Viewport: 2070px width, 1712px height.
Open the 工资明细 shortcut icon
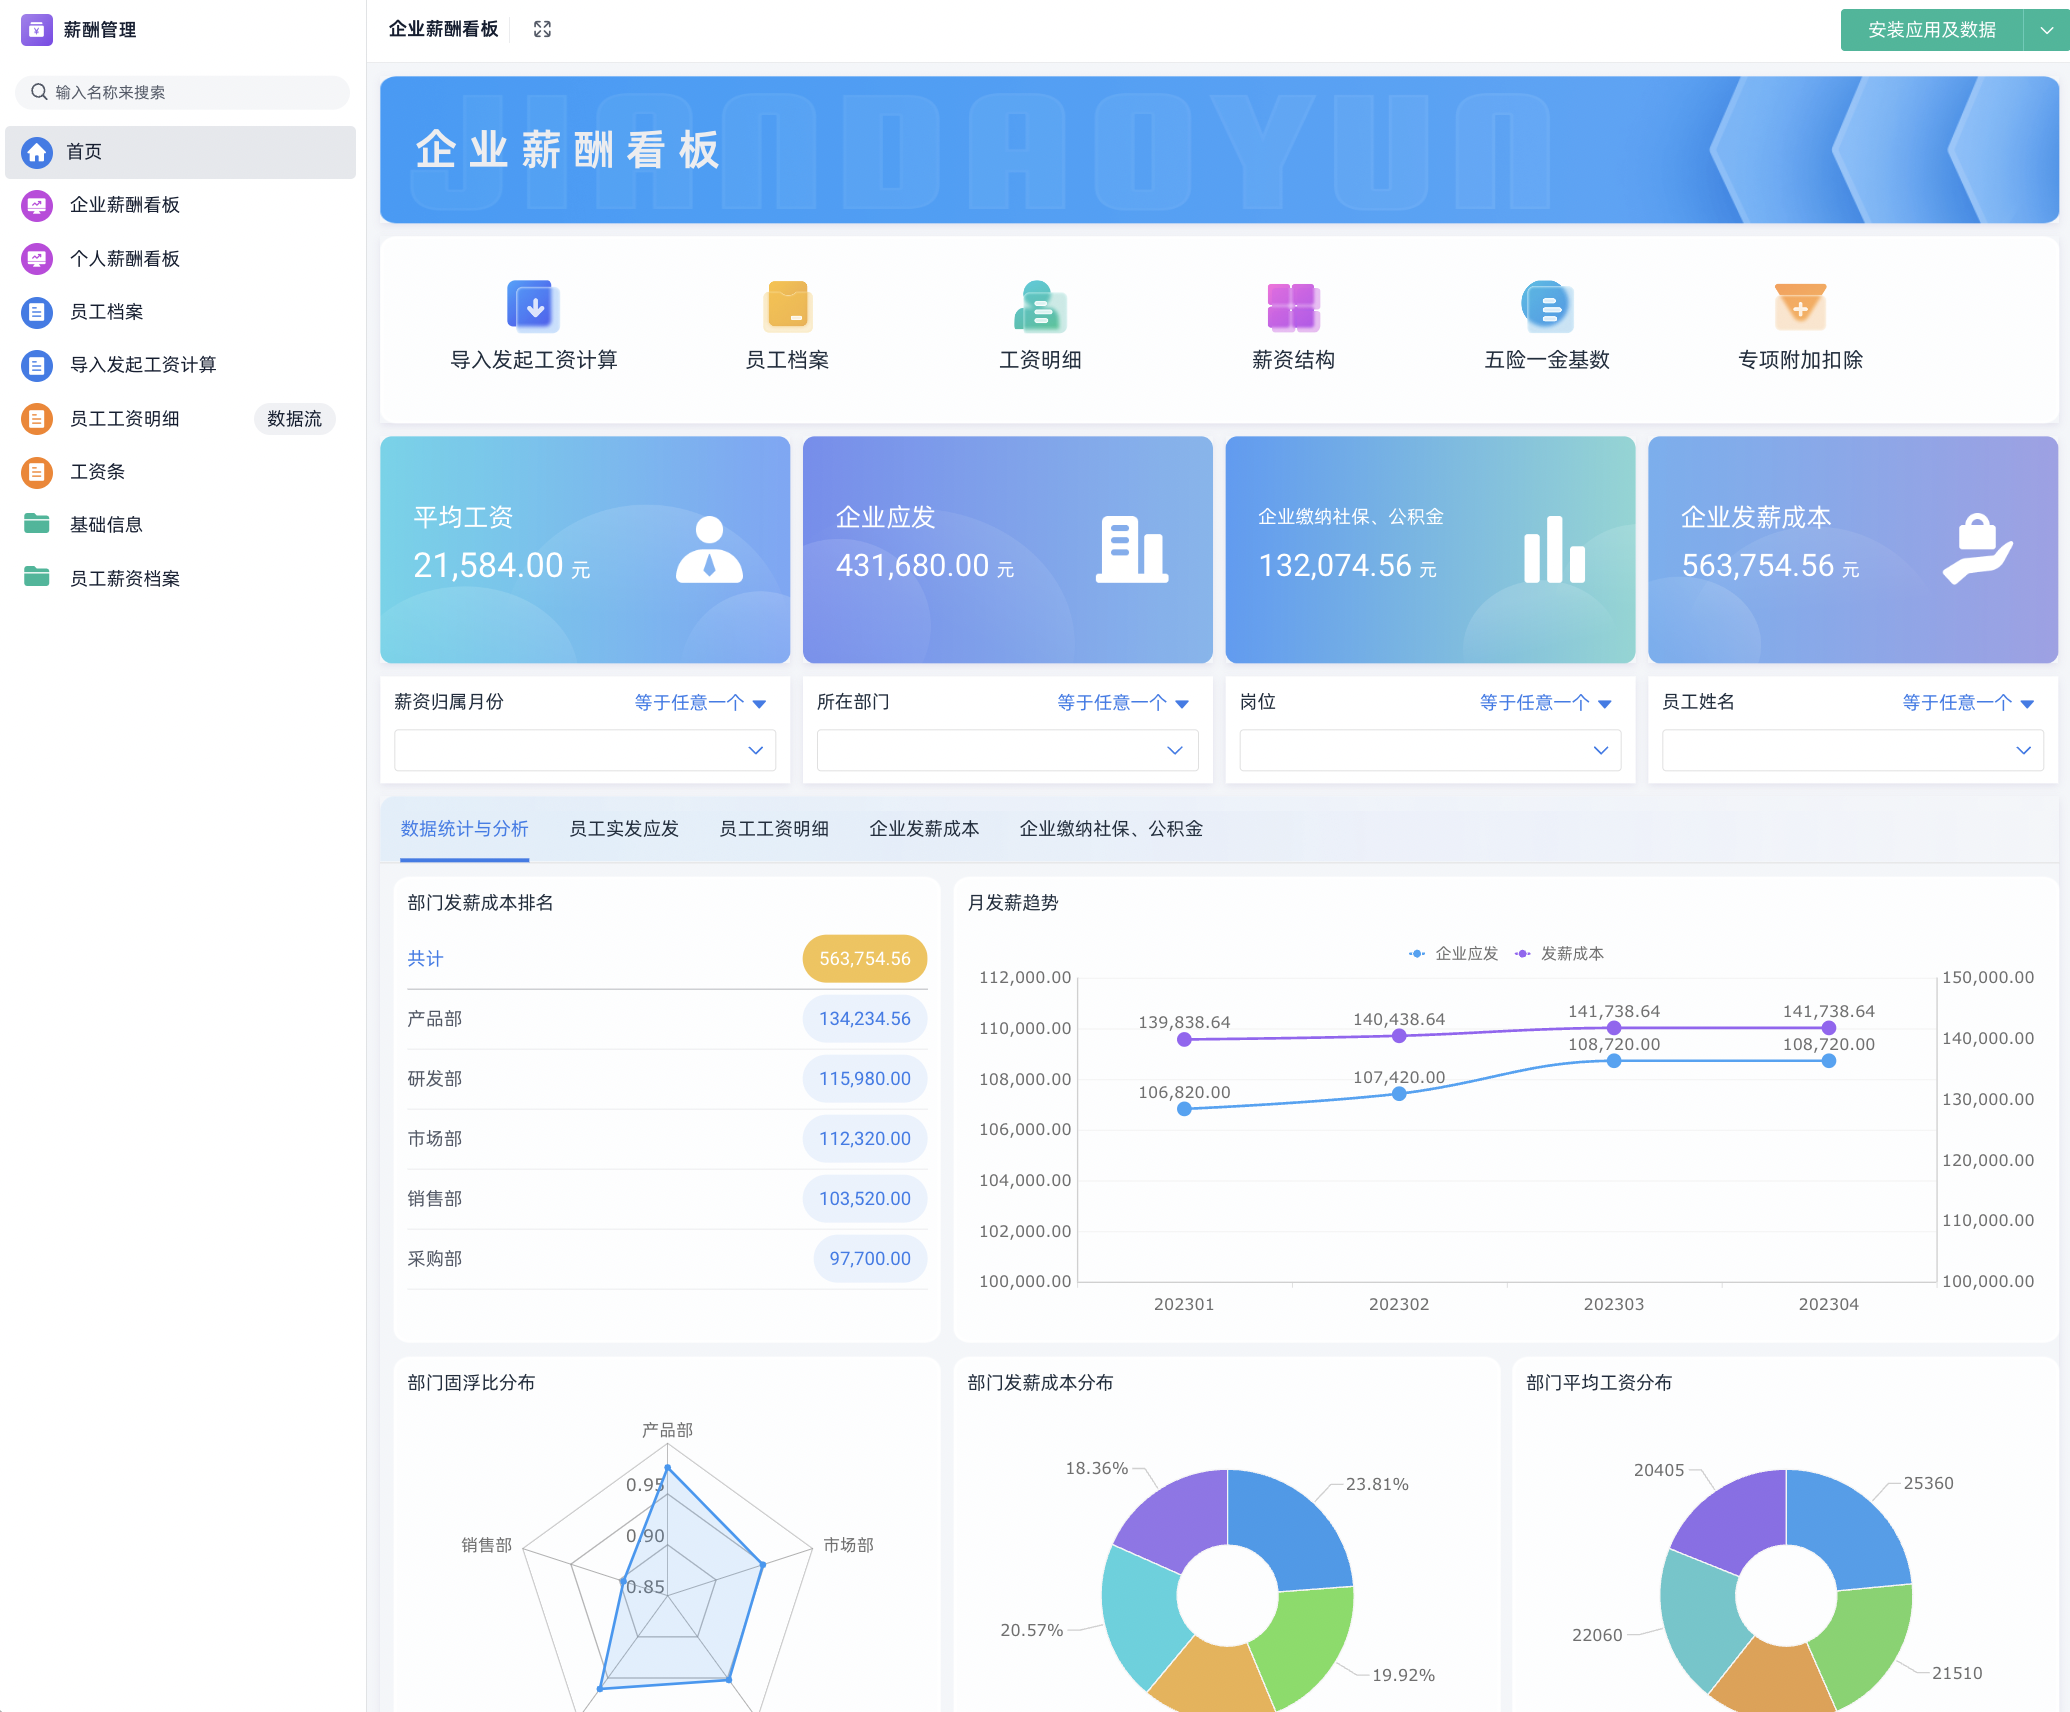click(1040, 306)
